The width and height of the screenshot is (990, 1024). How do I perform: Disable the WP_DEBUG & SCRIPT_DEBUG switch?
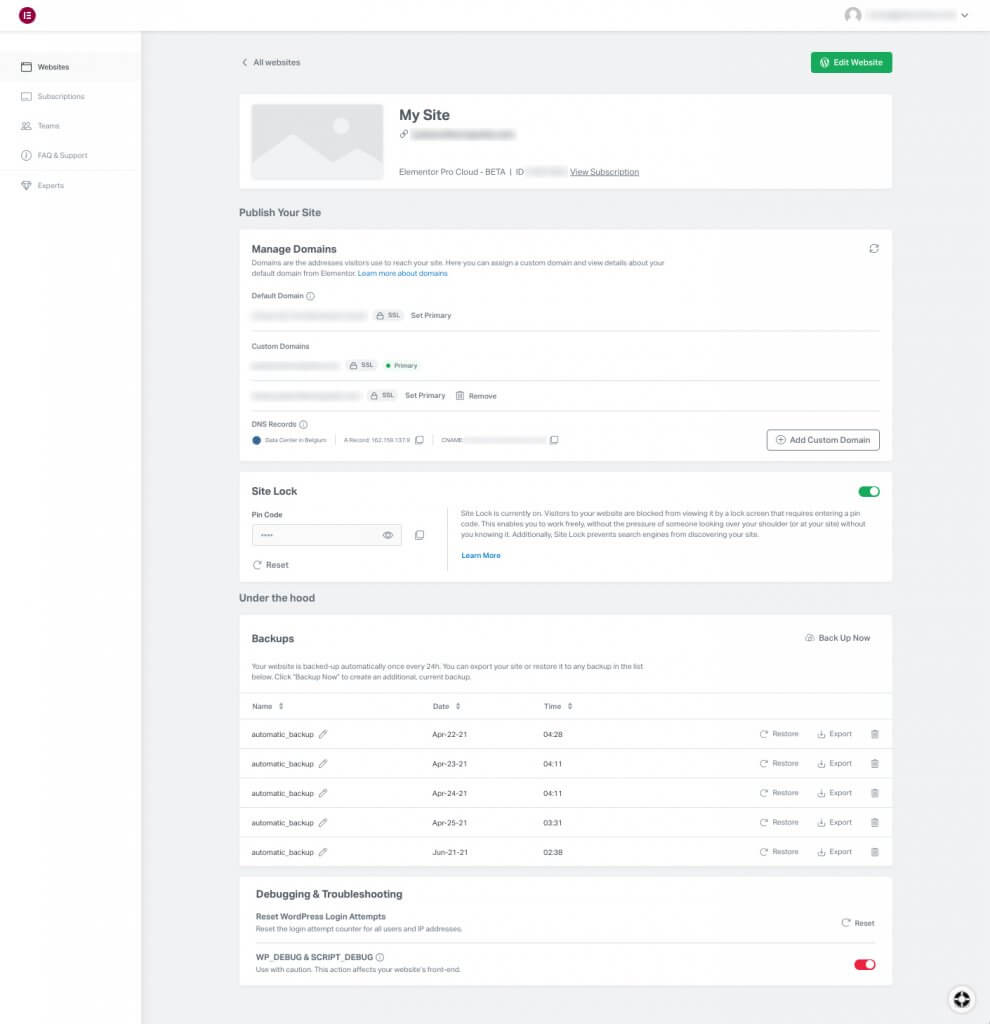864,964
